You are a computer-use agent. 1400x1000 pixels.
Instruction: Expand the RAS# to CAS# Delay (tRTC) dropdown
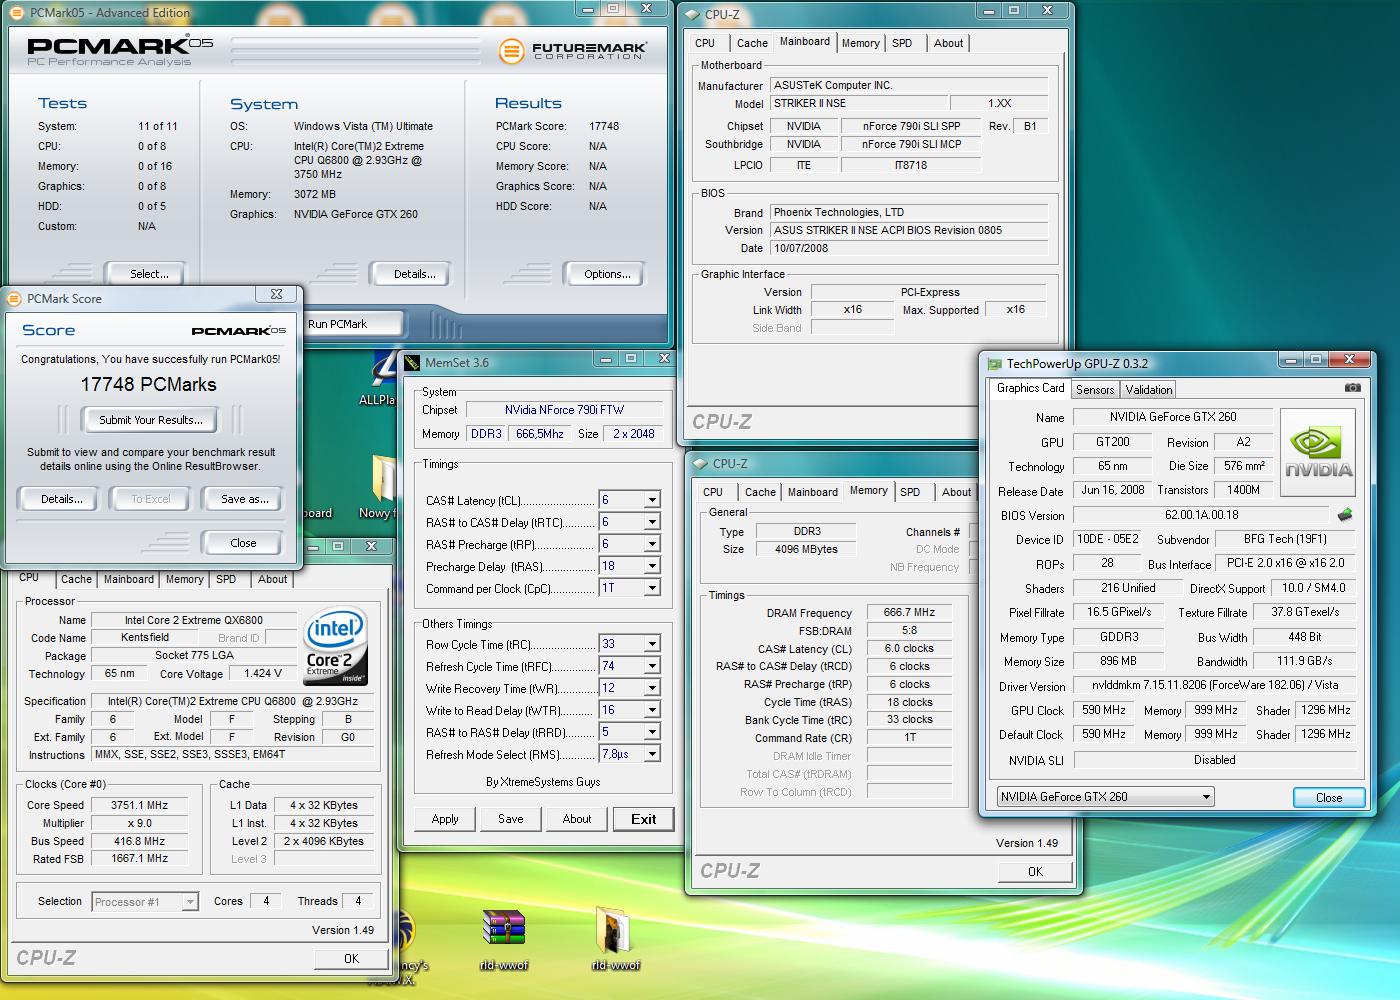tap(652, 522)
